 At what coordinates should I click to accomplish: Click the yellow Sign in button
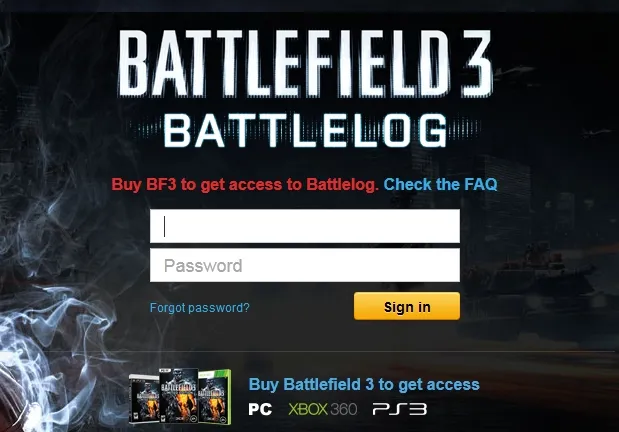coord(407,306)
